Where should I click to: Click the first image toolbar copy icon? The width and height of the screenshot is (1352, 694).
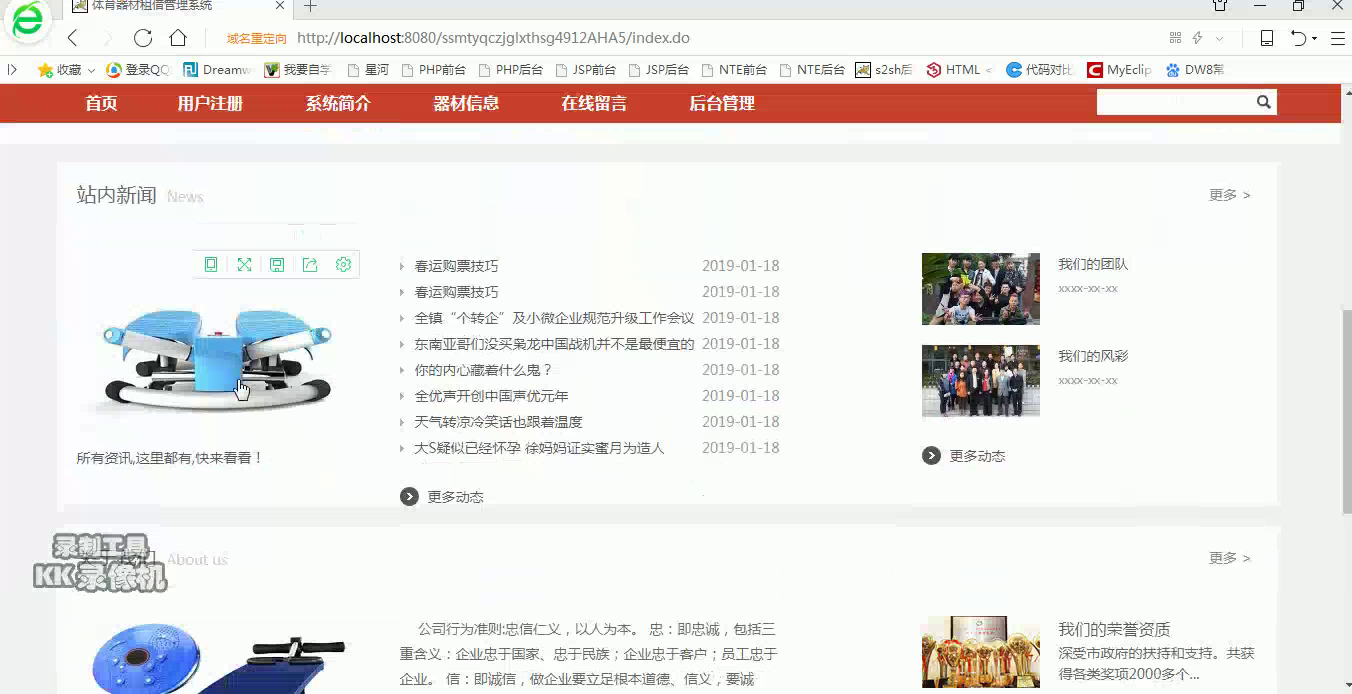coord(211,265)
